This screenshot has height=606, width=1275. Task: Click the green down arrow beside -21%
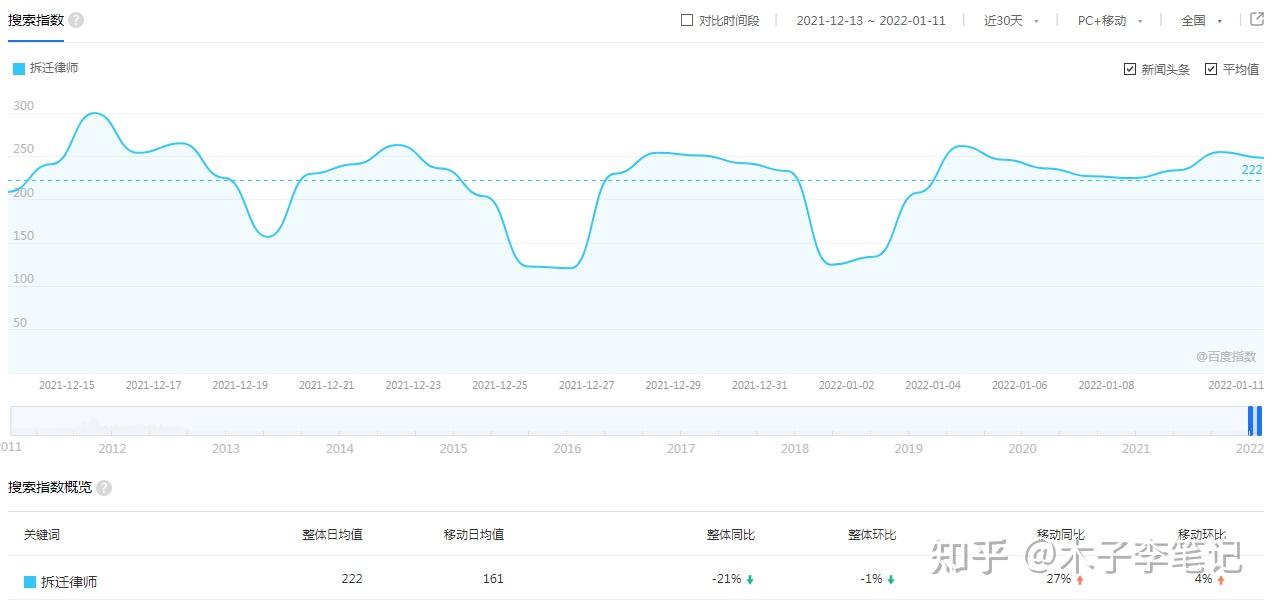[750, 579]
